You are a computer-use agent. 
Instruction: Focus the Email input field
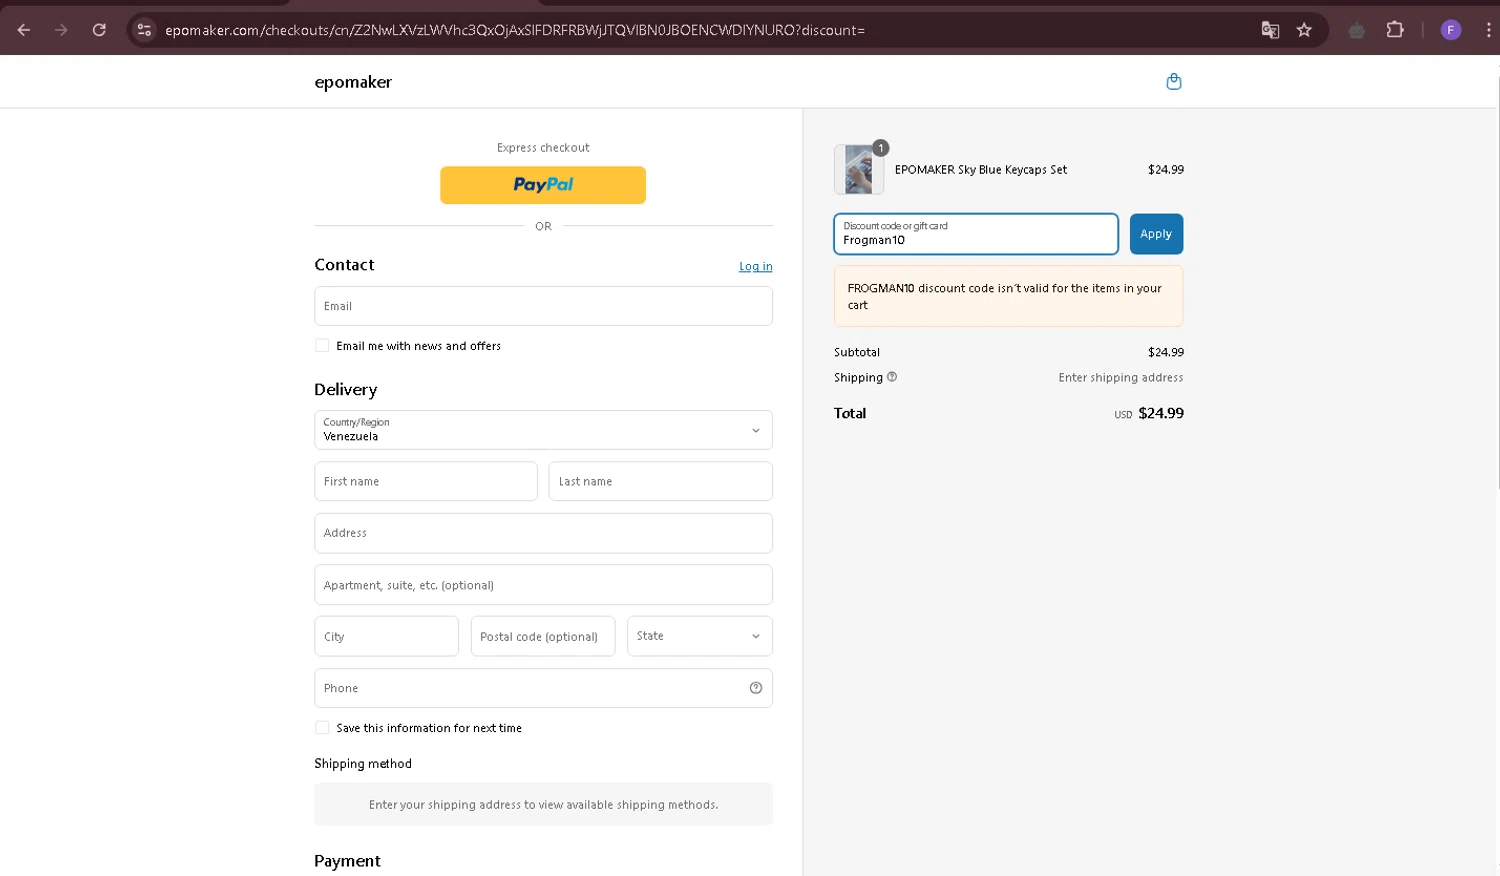click(x=543, y=306)
